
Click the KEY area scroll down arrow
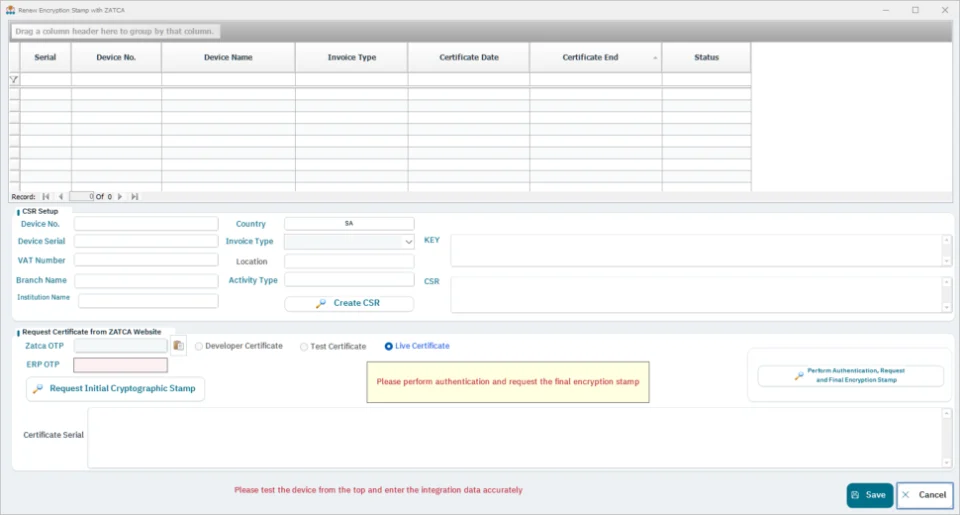tap(947, 261)
